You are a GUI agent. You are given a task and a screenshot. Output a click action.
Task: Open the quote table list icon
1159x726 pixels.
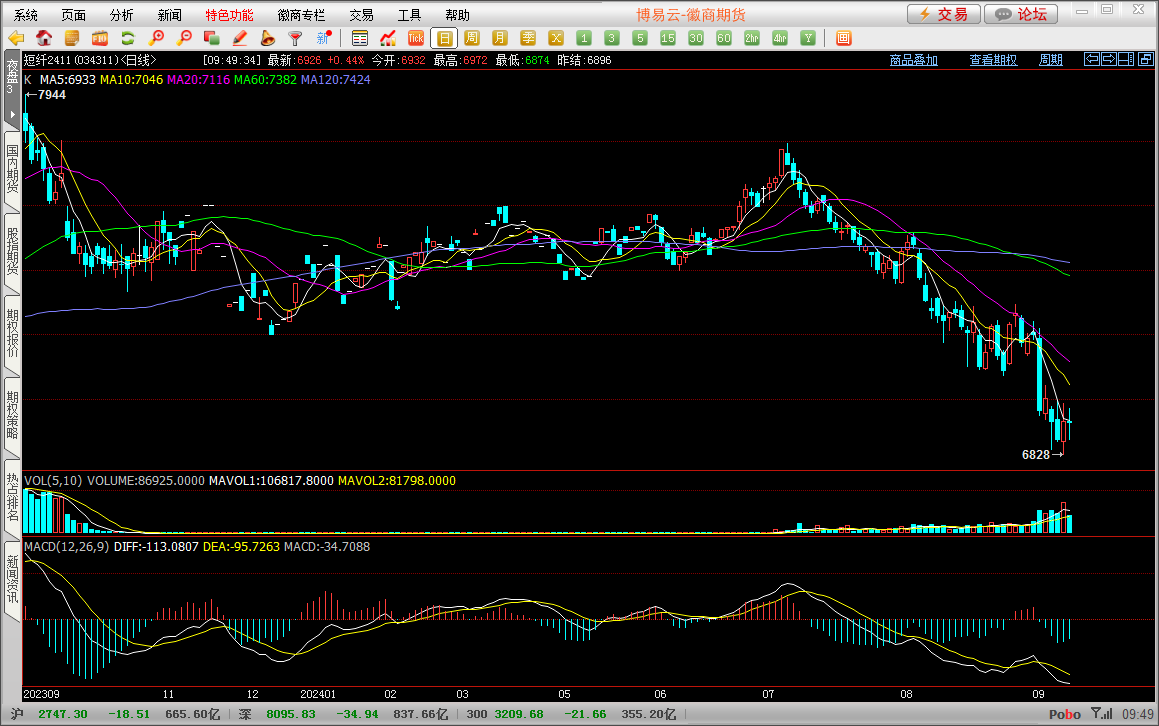(x=360, y=38)
